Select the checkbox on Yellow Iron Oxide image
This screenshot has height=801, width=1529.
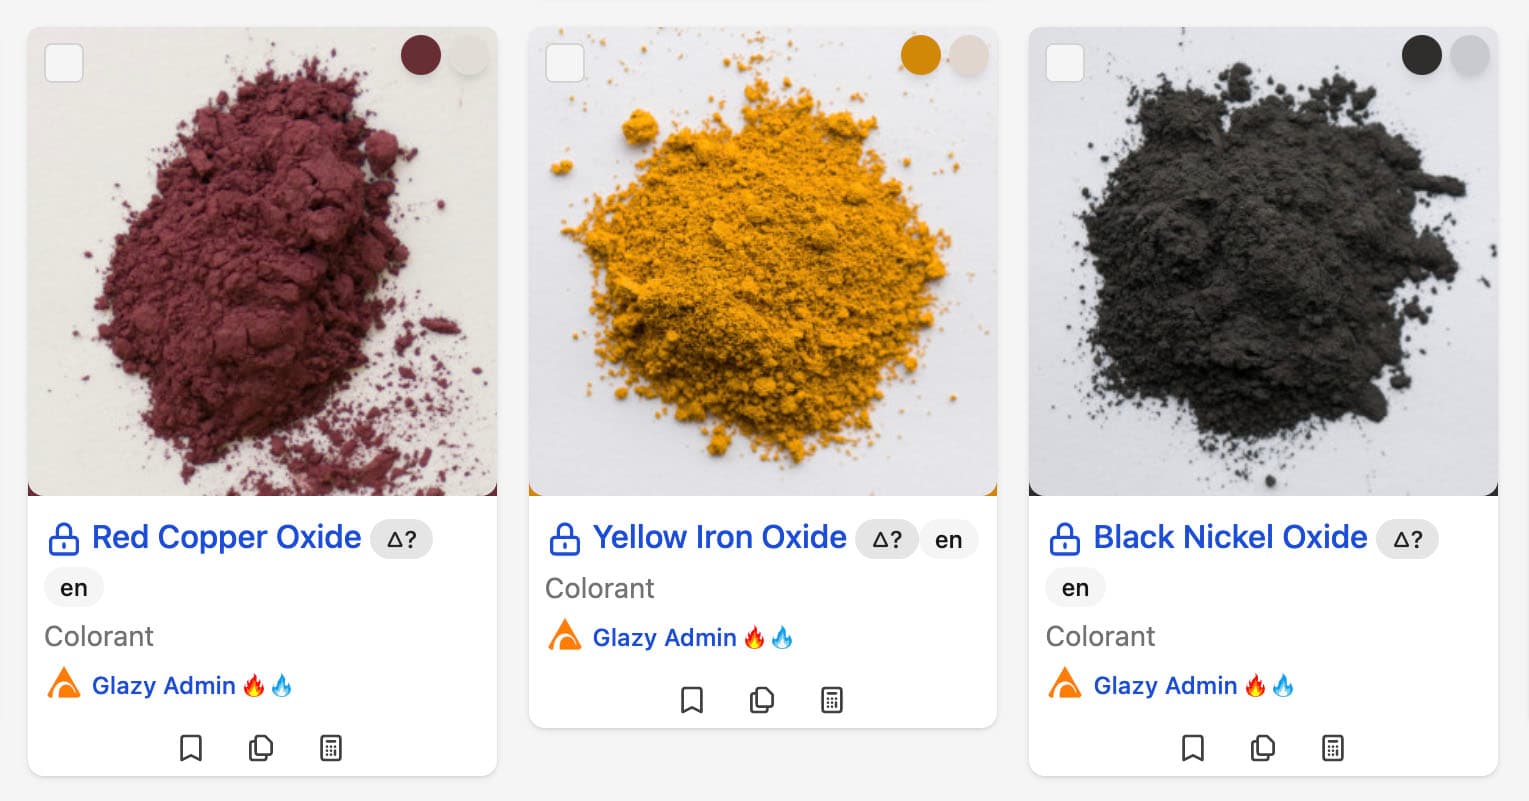pos(564,63)
